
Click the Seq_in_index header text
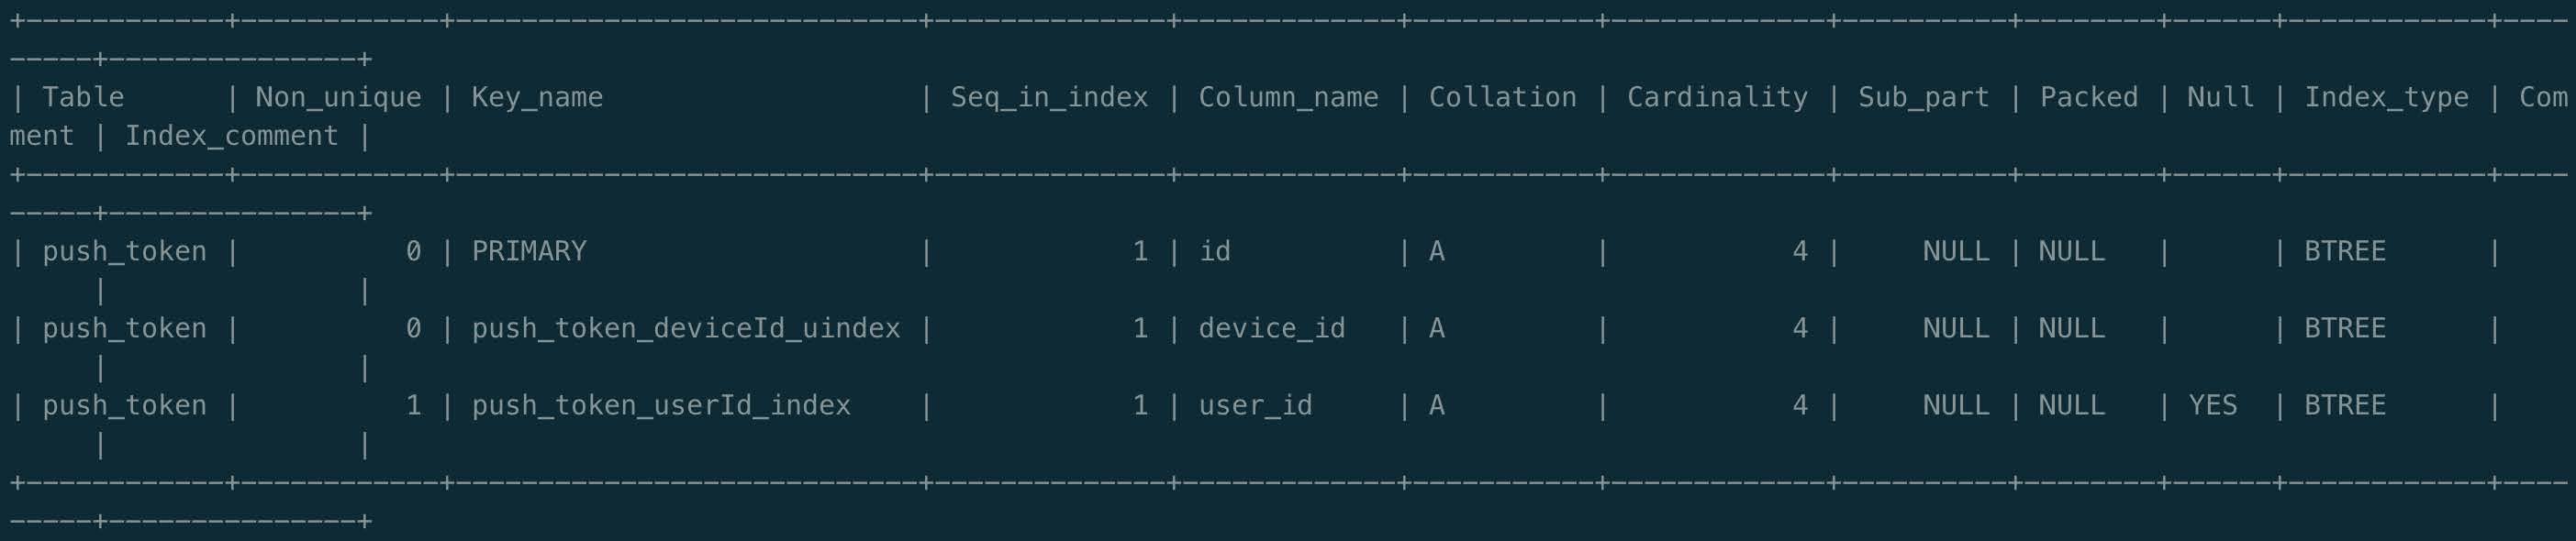pyautogui.click(x=1049, y=97)
